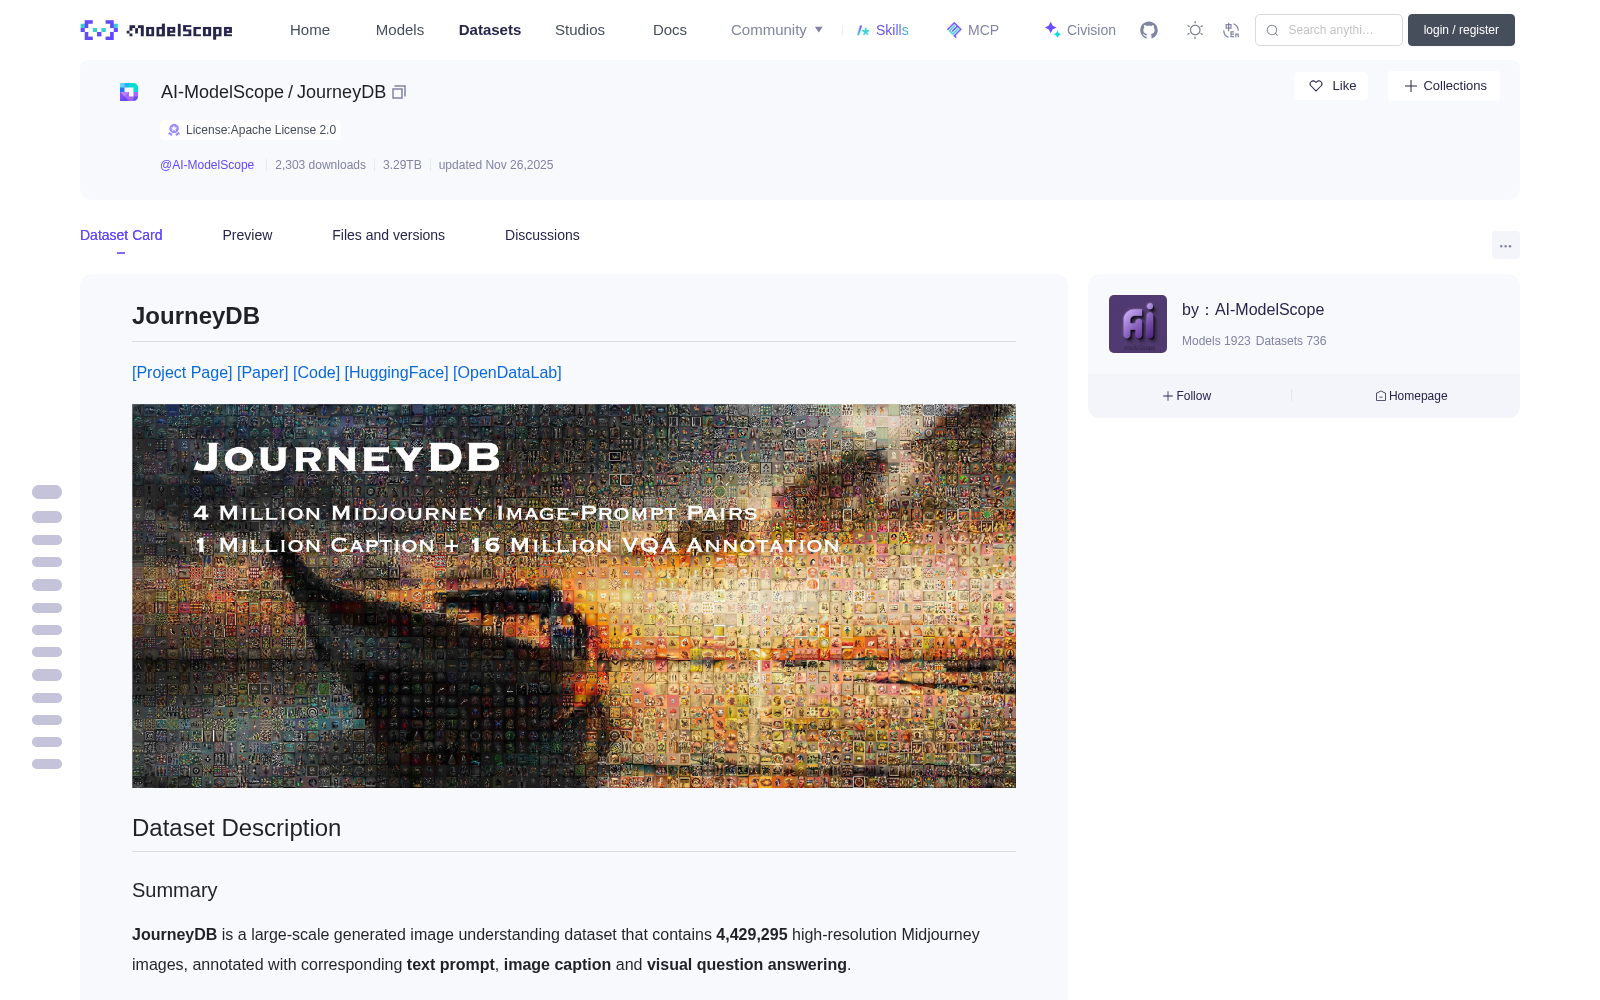
Task: Open the Studios section
Action: [x=580, y=30]
